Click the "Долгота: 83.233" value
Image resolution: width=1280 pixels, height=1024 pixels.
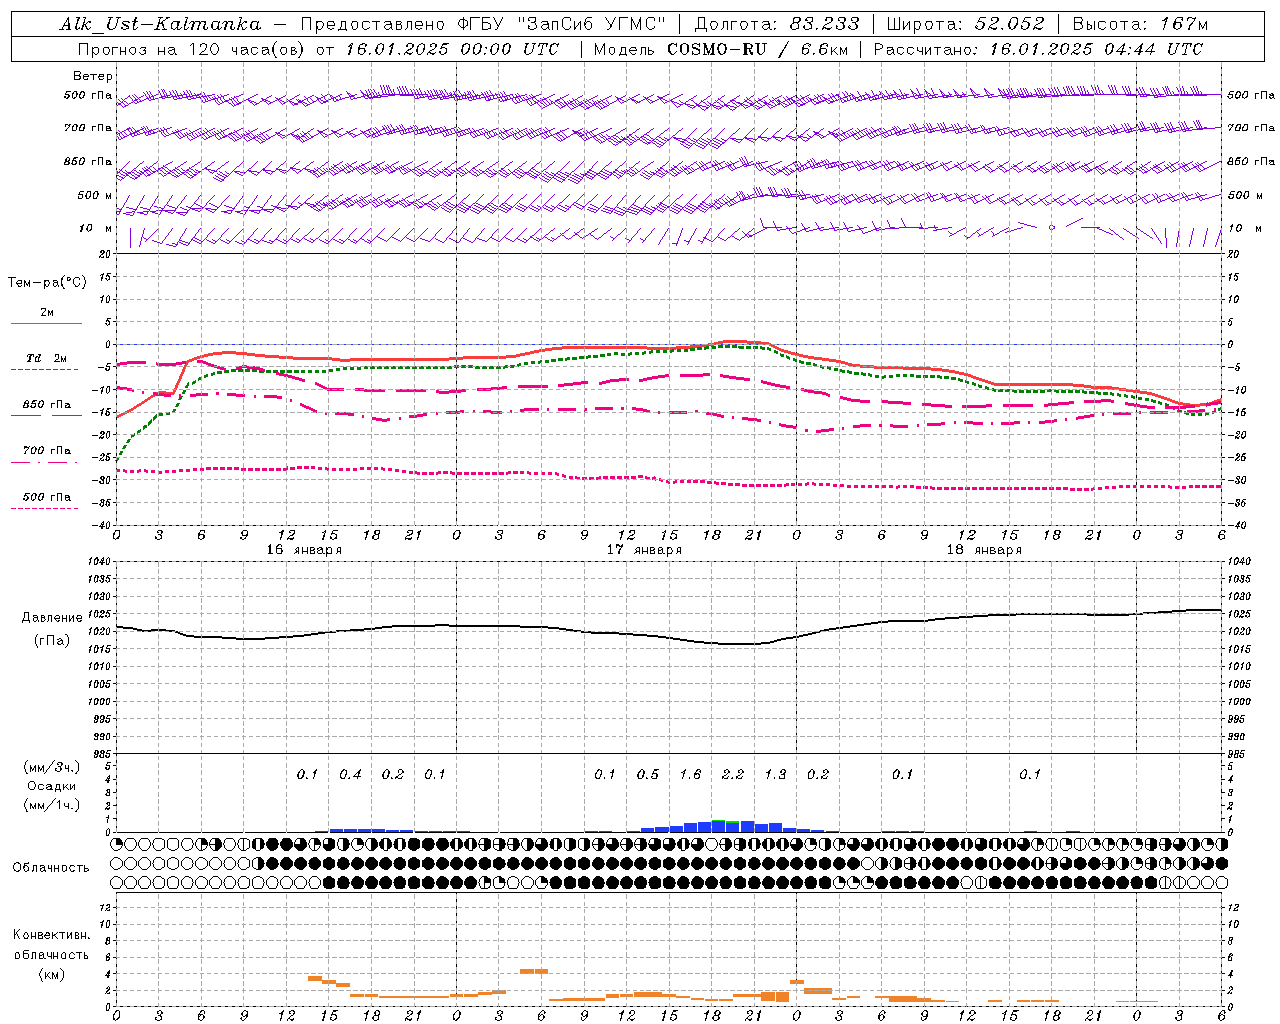tap(777, 24)
